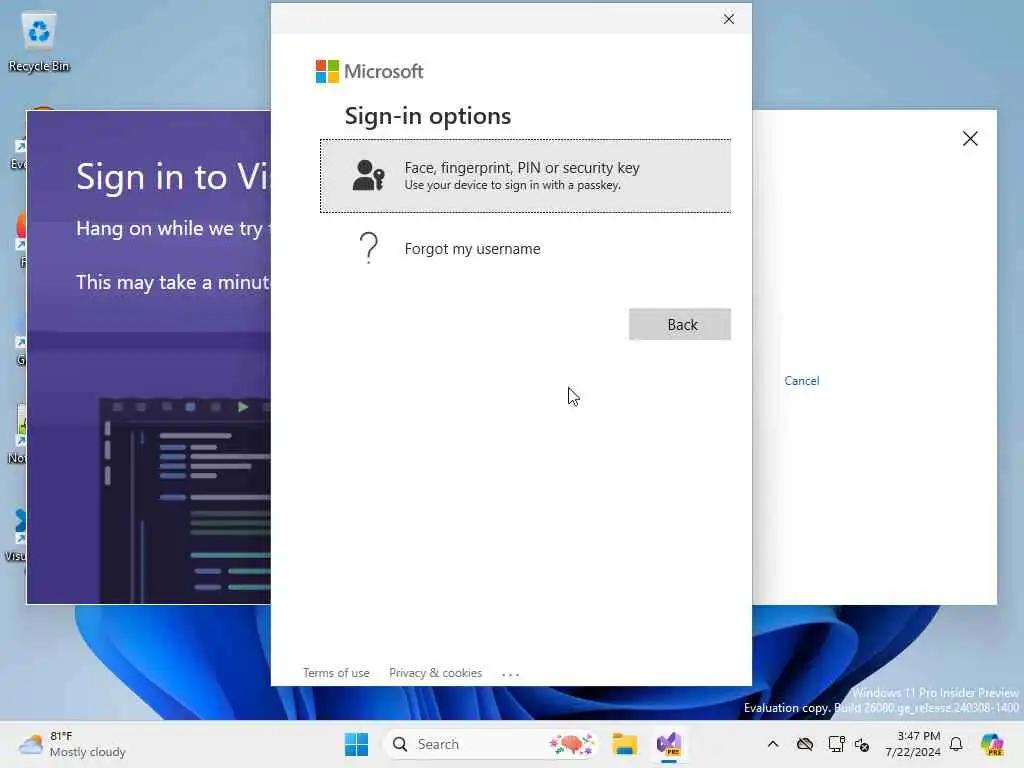
Task: Cancel the Visual Studio sign-in
Action: pyautogui.click(x=801, y=381)
